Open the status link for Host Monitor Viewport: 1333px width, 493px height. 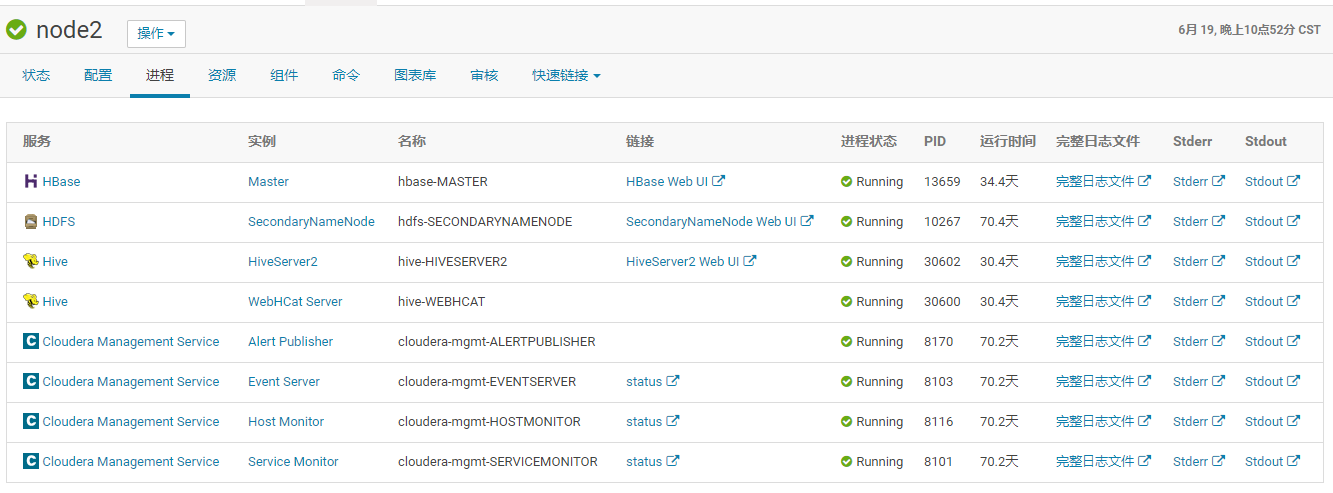652,422
